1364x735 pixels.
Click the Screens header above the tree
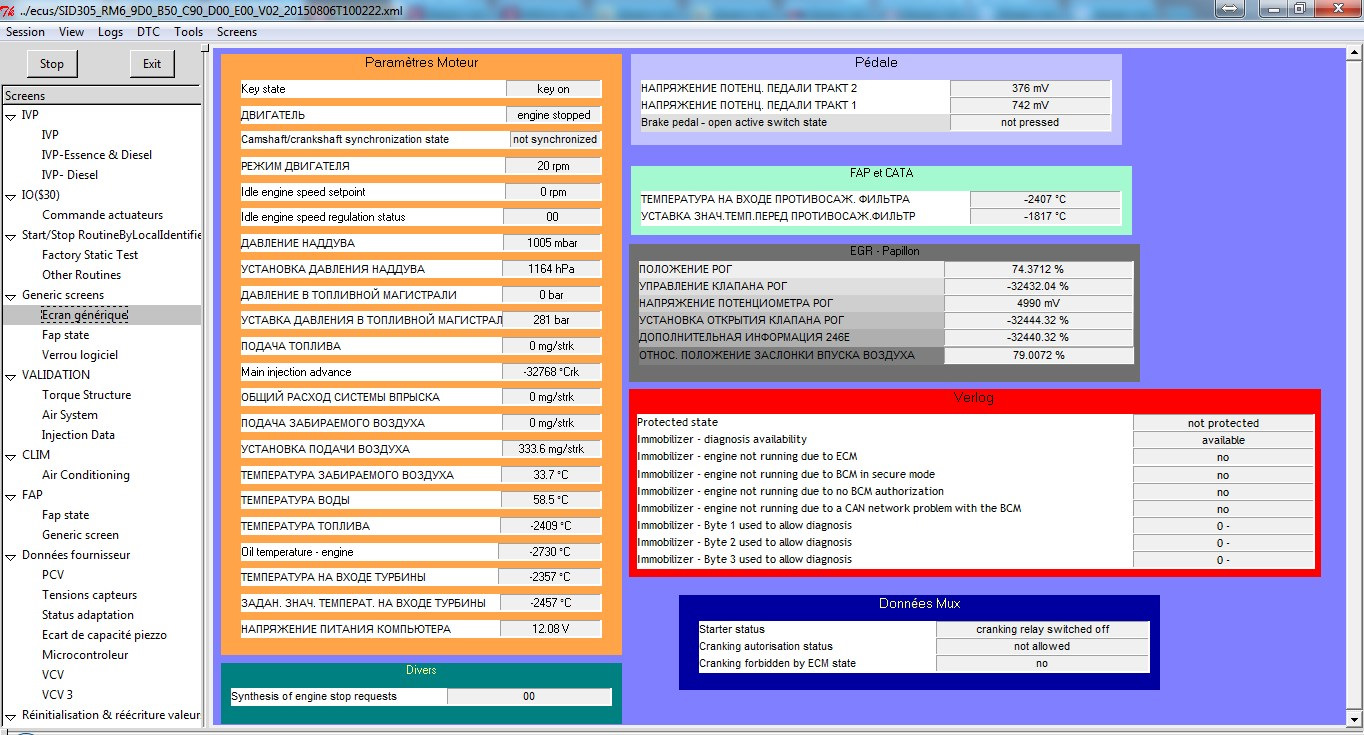pos(100,96)
